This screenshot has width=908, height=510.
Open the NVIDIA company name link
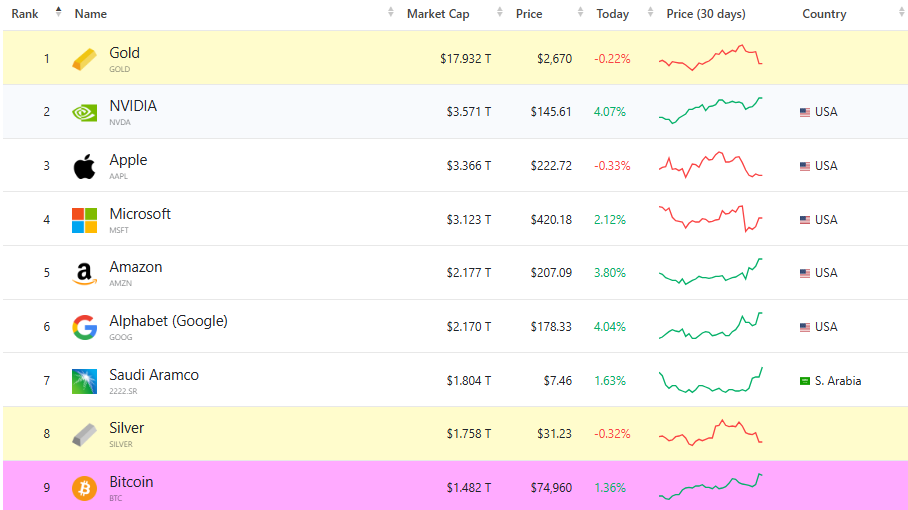[133, 106]
